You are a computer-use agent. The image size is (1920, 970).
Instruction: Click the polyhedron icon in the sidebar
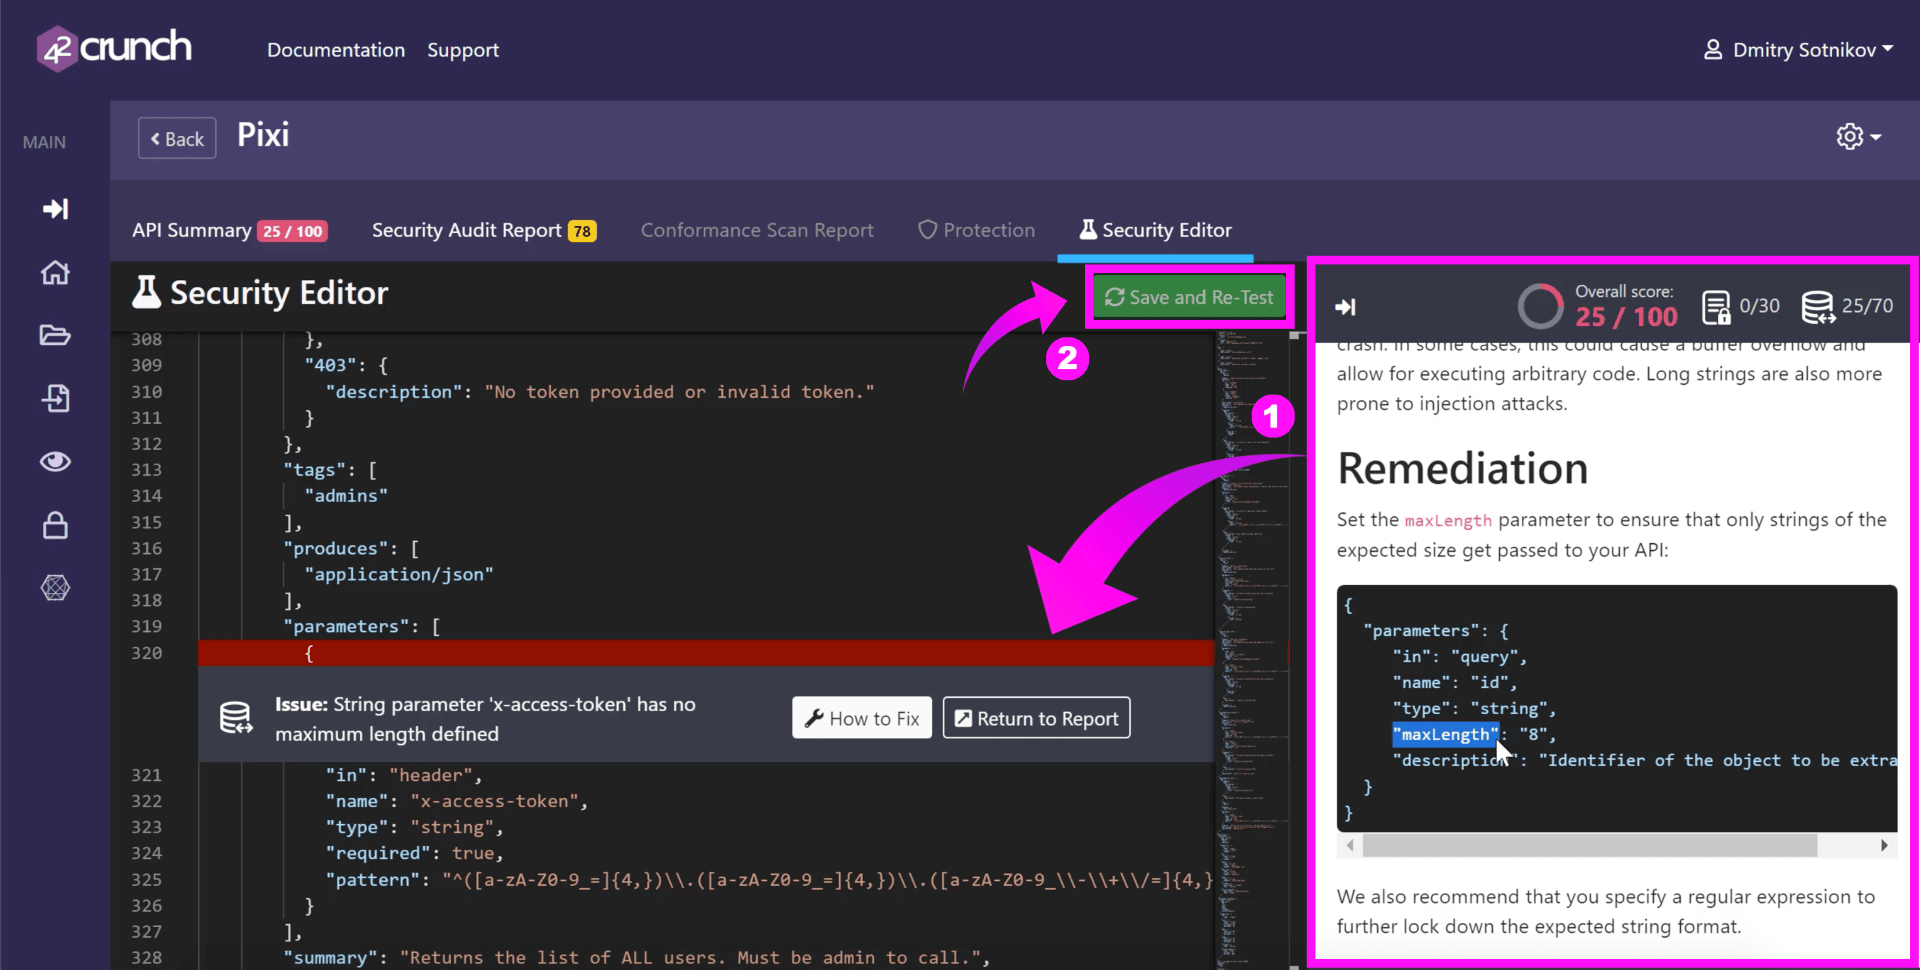[x=55, y=588]
